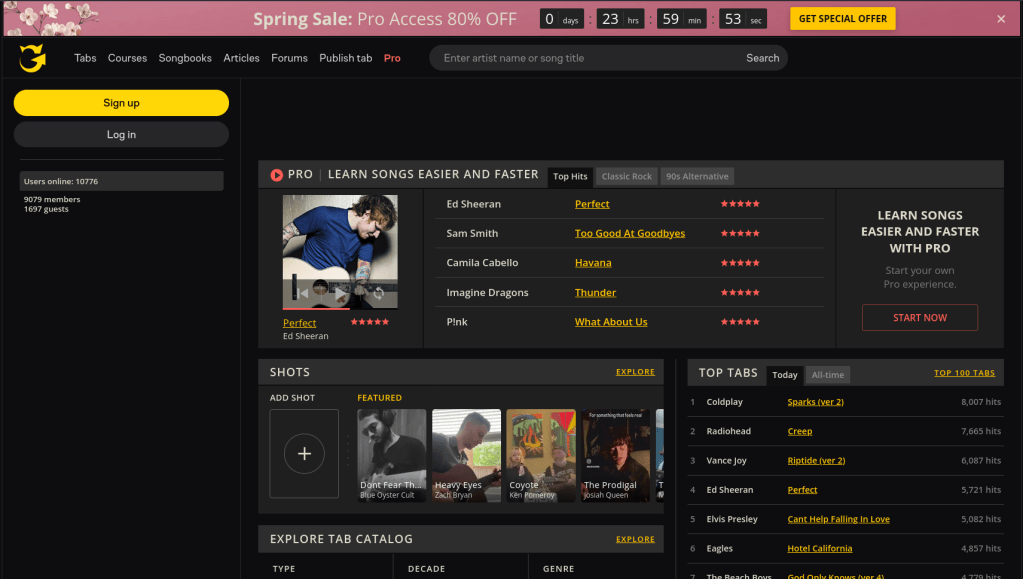Click the red PRO play icon in header
Screen dimensions: 1023x579
(x=276, y=175)
